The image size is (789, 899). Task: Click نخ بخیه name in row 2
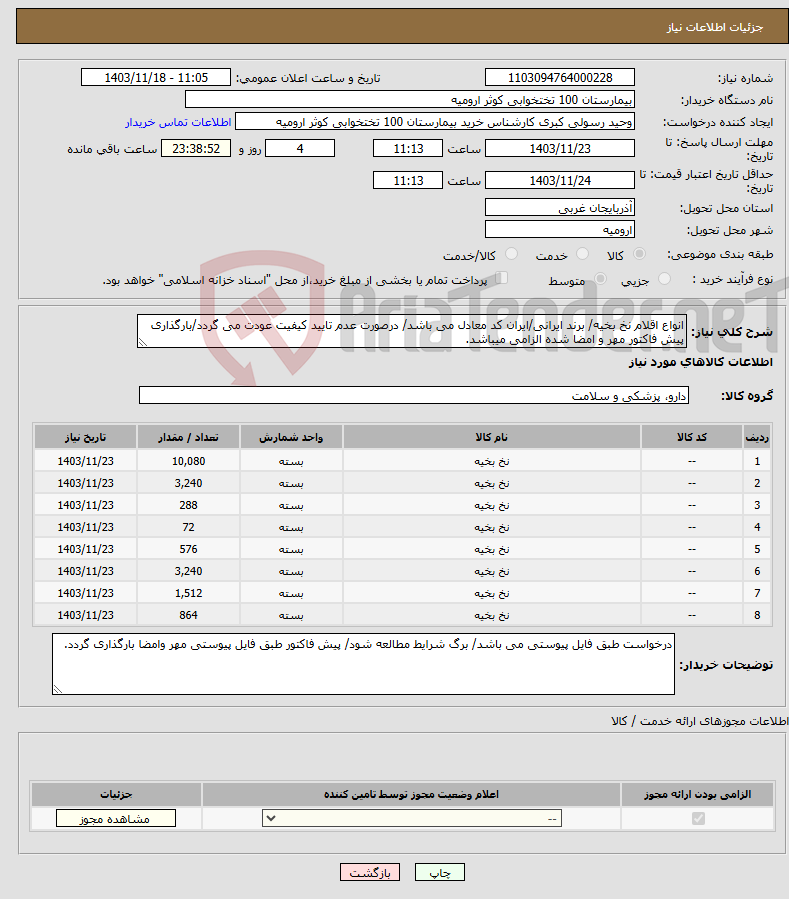(x=491, y=484)
